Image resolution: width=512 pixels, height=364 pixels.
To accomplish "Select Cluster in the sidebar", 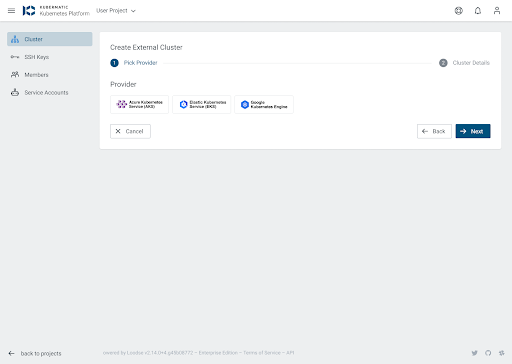I will [x=50, y=39].
